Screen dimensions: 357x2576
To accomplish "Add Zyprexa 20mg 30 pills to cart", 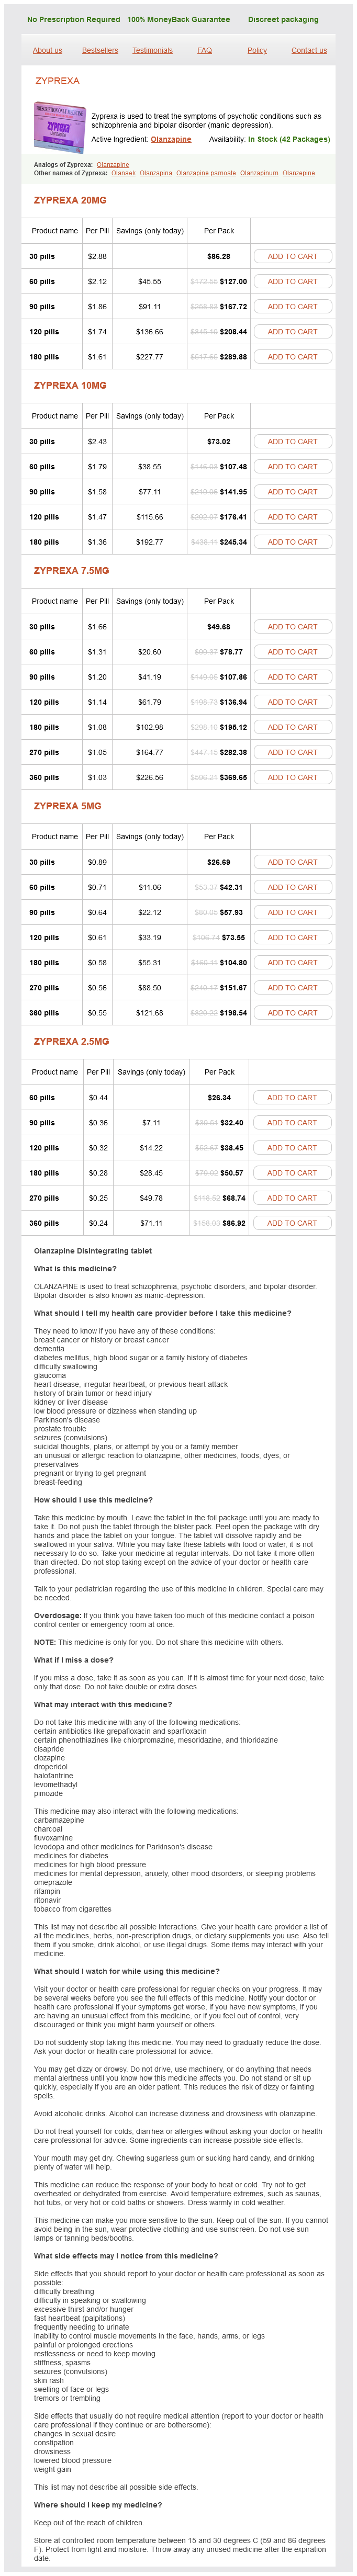I will pyautogui.click(x=292, y=257).
